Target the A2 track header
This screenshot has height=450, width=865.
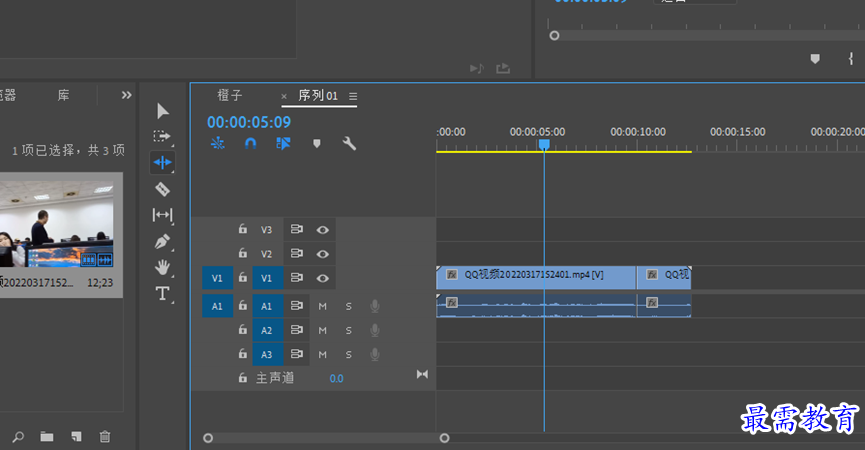pos(268,330)
